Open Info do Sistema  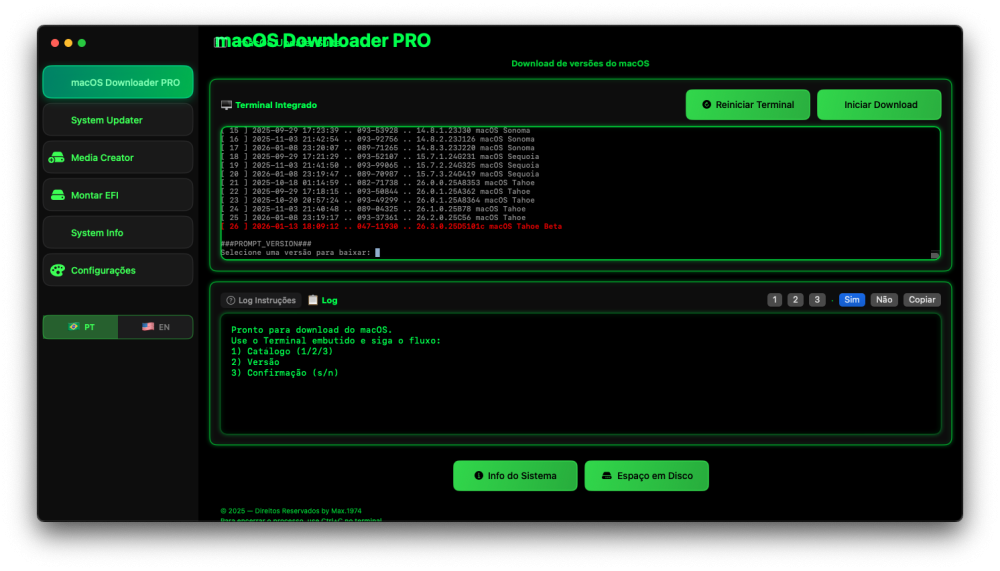(x=515, y=476)
